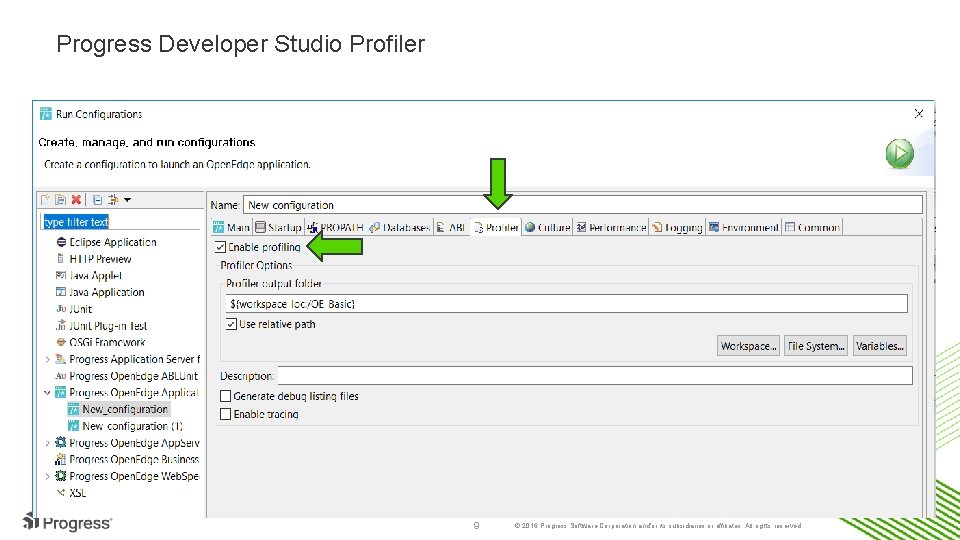Switch to the Main tab
The height and width of the screenshot is (540, 960).
(x=231, y=227)
